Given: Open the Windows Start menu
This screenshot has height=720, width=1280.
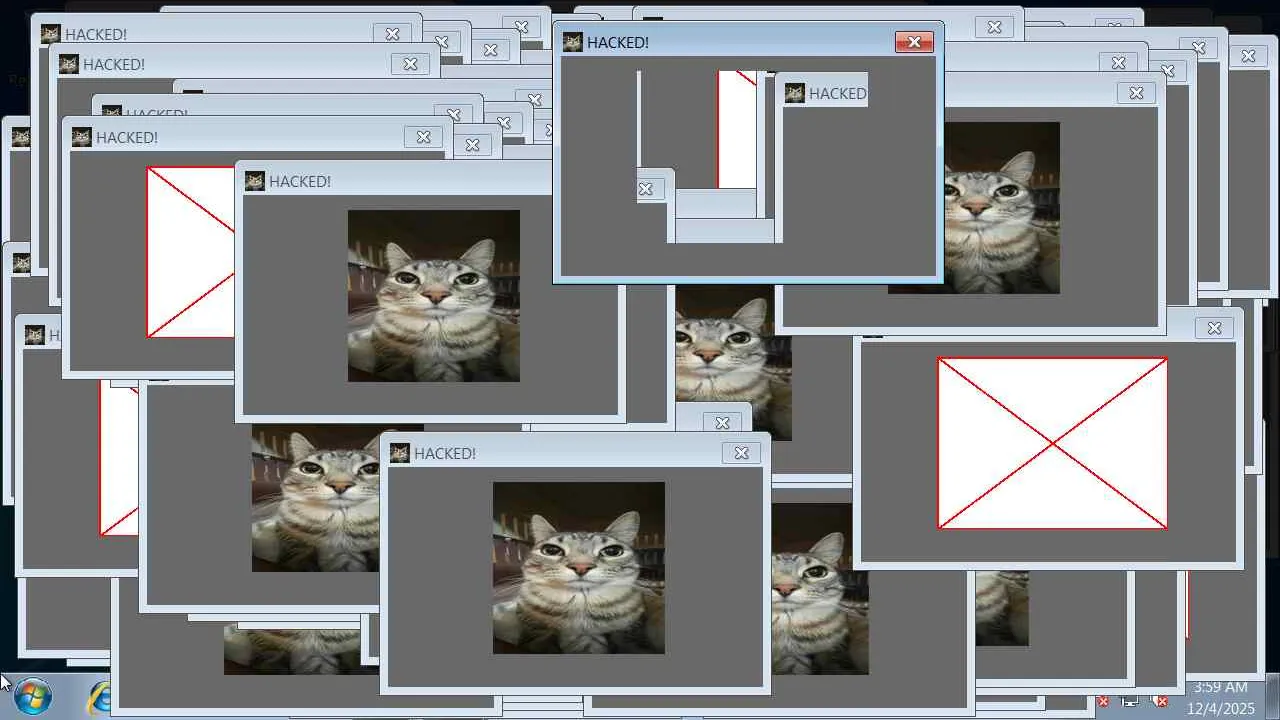Looking at the screenshot, I should (x=33, y=697).
